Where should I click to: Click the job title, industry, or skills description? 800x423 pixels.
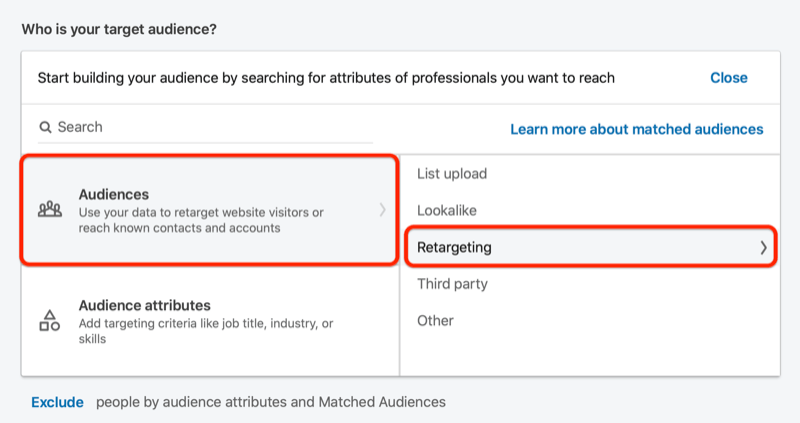tap(206, 331)
